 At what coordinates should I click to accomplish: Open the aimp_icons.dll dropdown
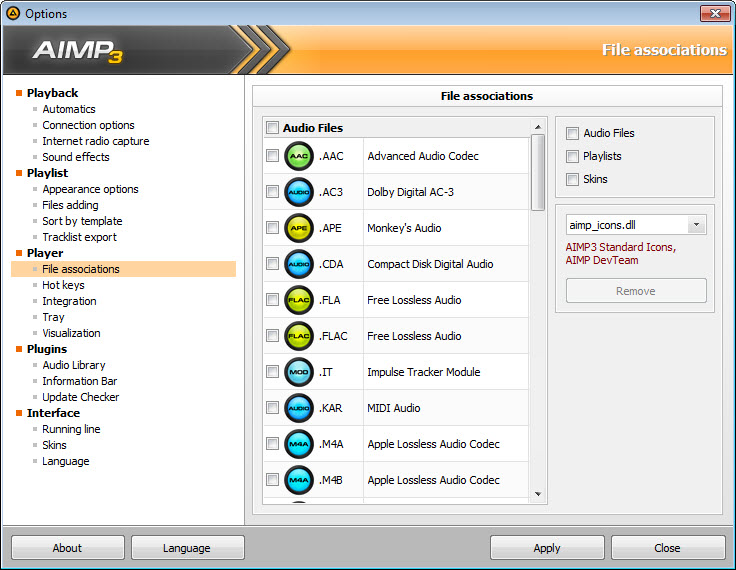[697, 225]
